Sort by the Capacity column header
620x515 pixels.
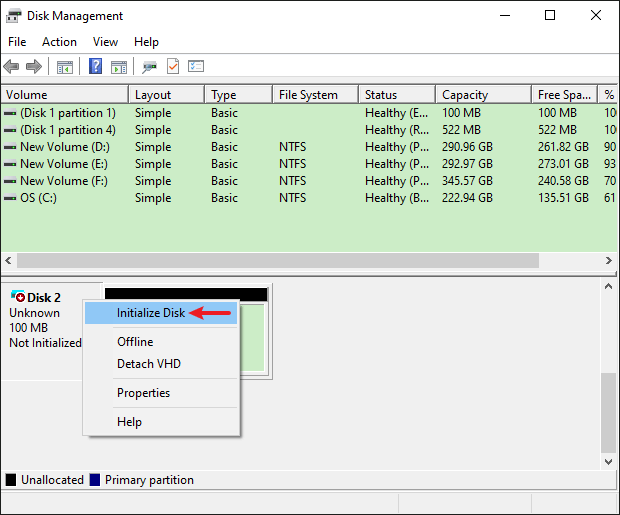click(483, 95)
